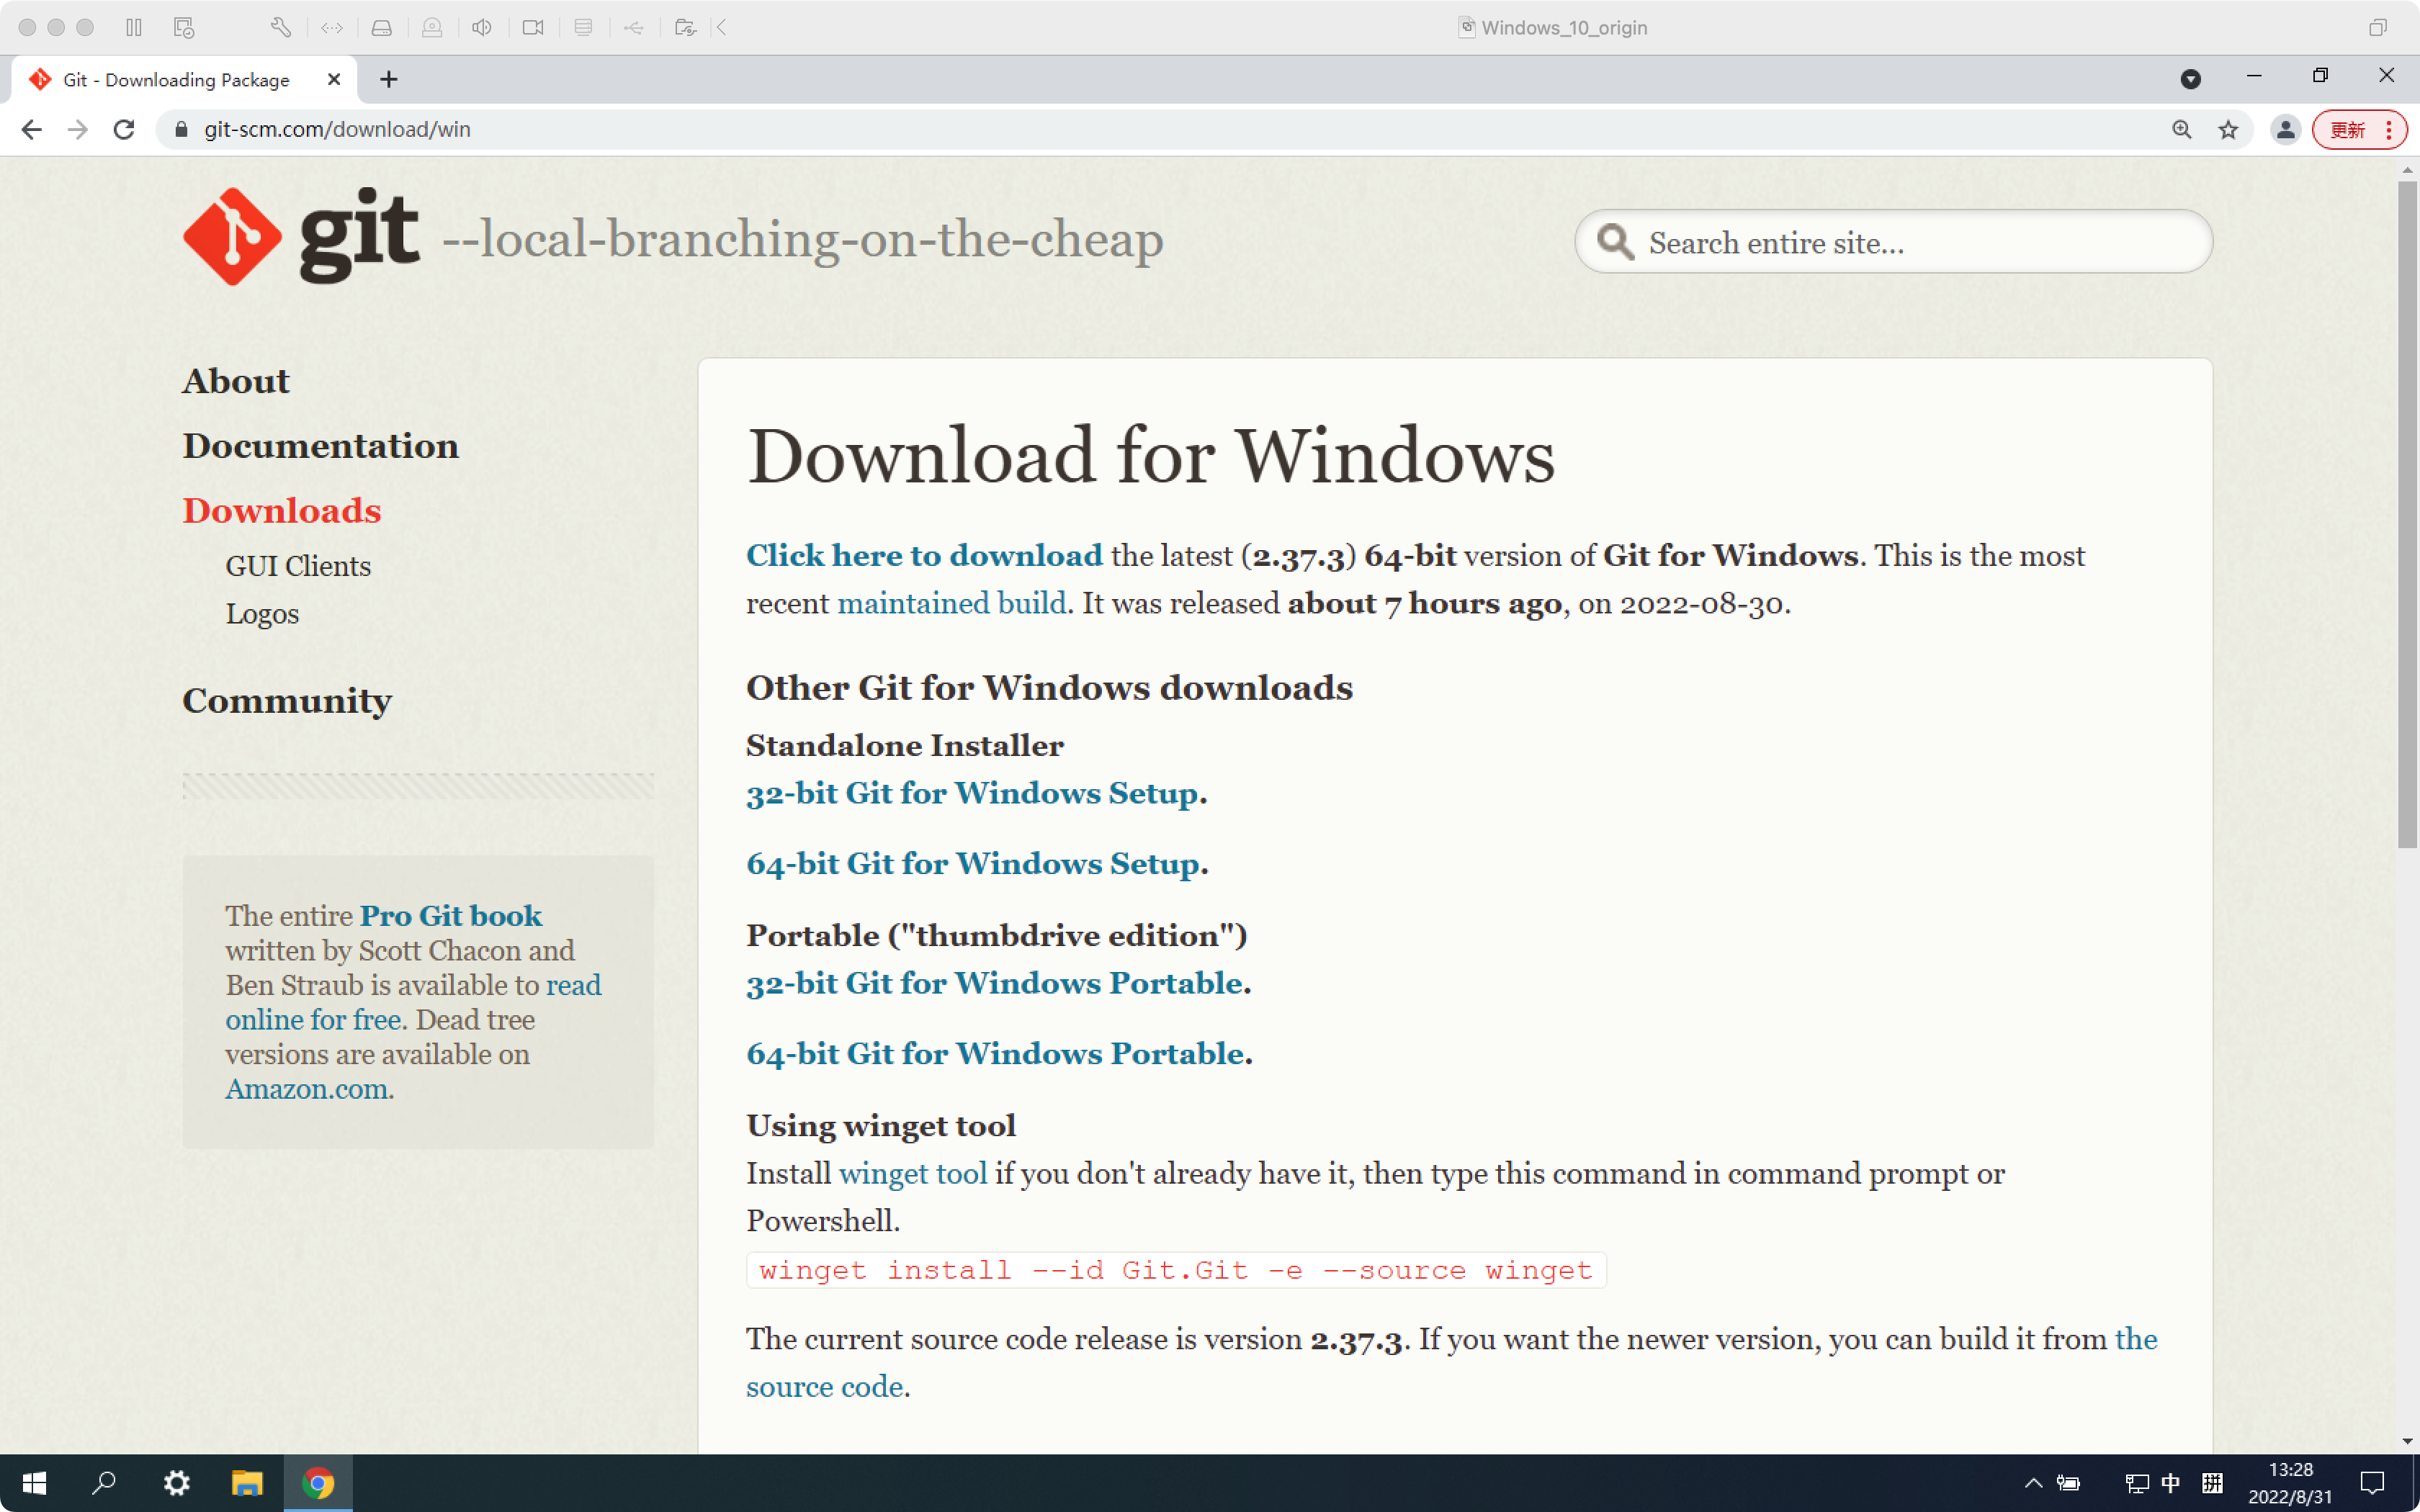2420x1512 pixels.
Task: Click the Git logo in the page header
Action: (301, 237)
